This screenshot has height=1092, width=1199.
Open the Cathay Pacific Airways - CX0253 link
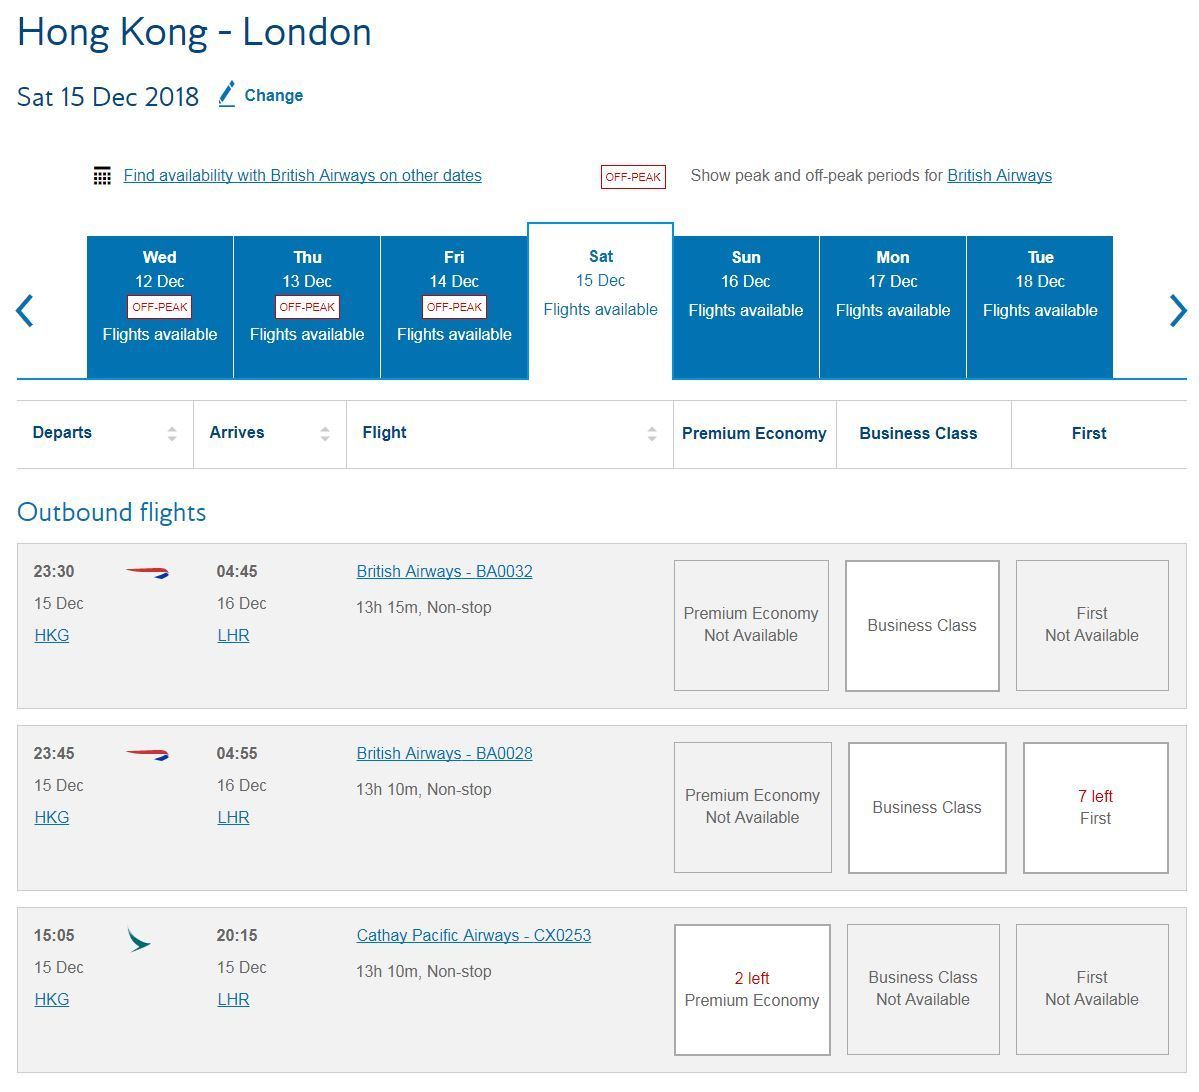click(x=473, y=935)
